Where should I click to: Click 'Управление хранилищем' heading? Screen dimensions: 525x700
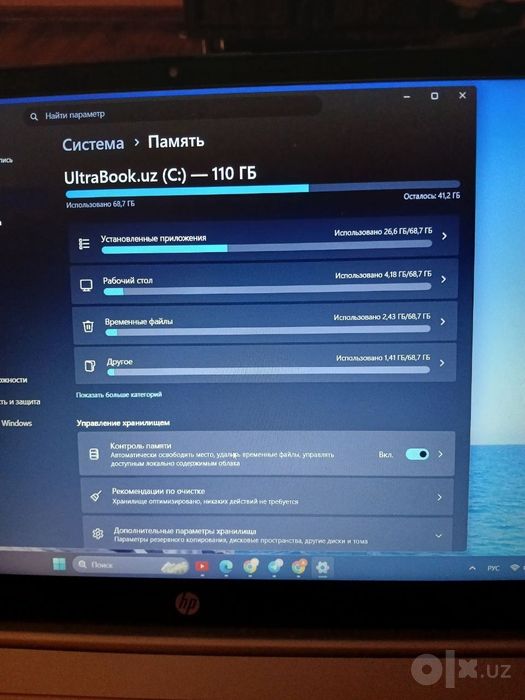[123, 423]
